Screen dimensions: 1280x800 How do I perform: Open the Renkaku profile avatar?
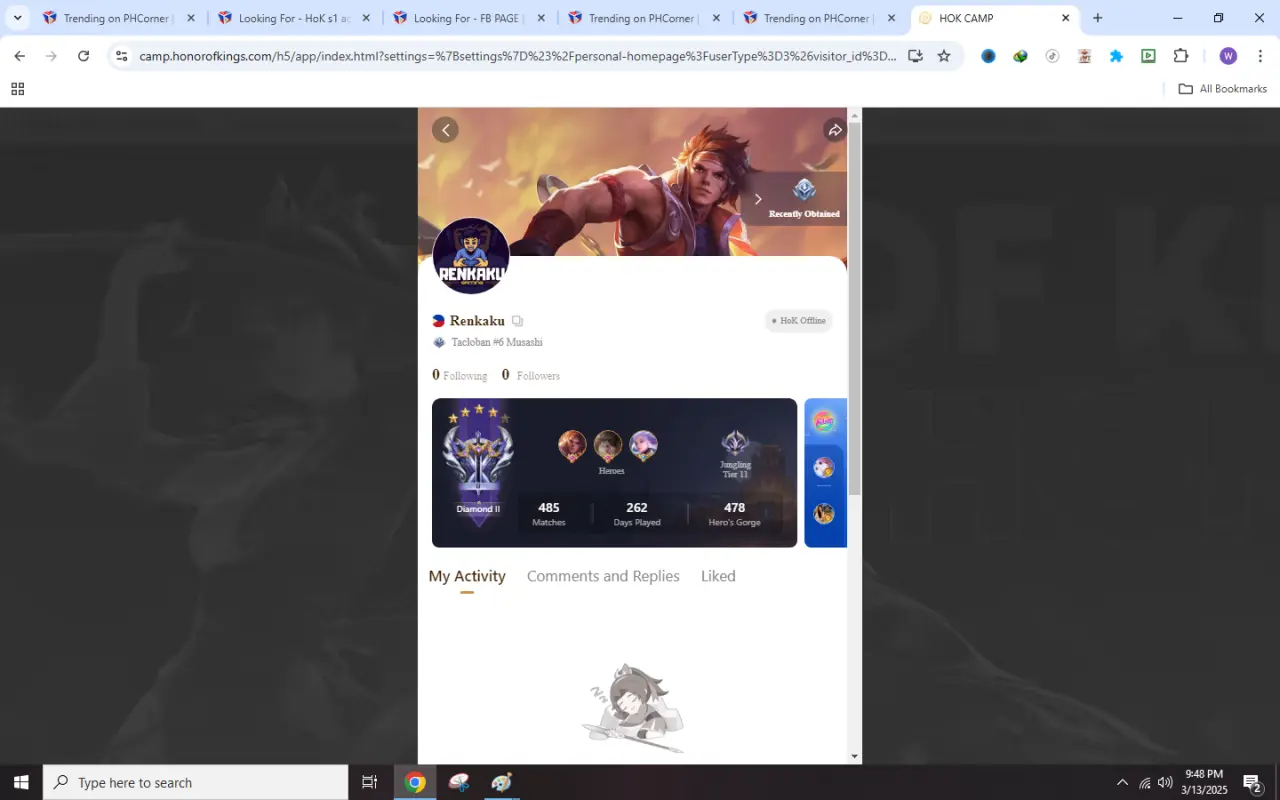point(471,256)
